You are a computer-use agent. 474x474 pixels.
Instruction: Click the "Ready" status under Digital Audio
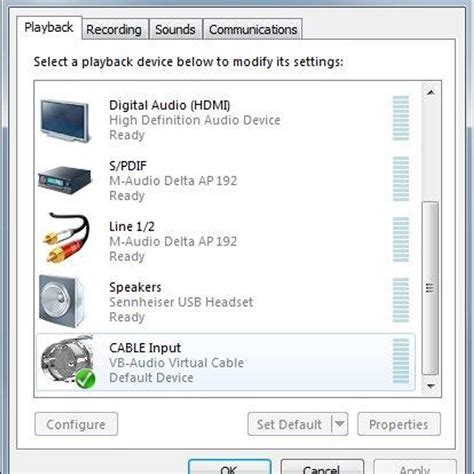127,135
